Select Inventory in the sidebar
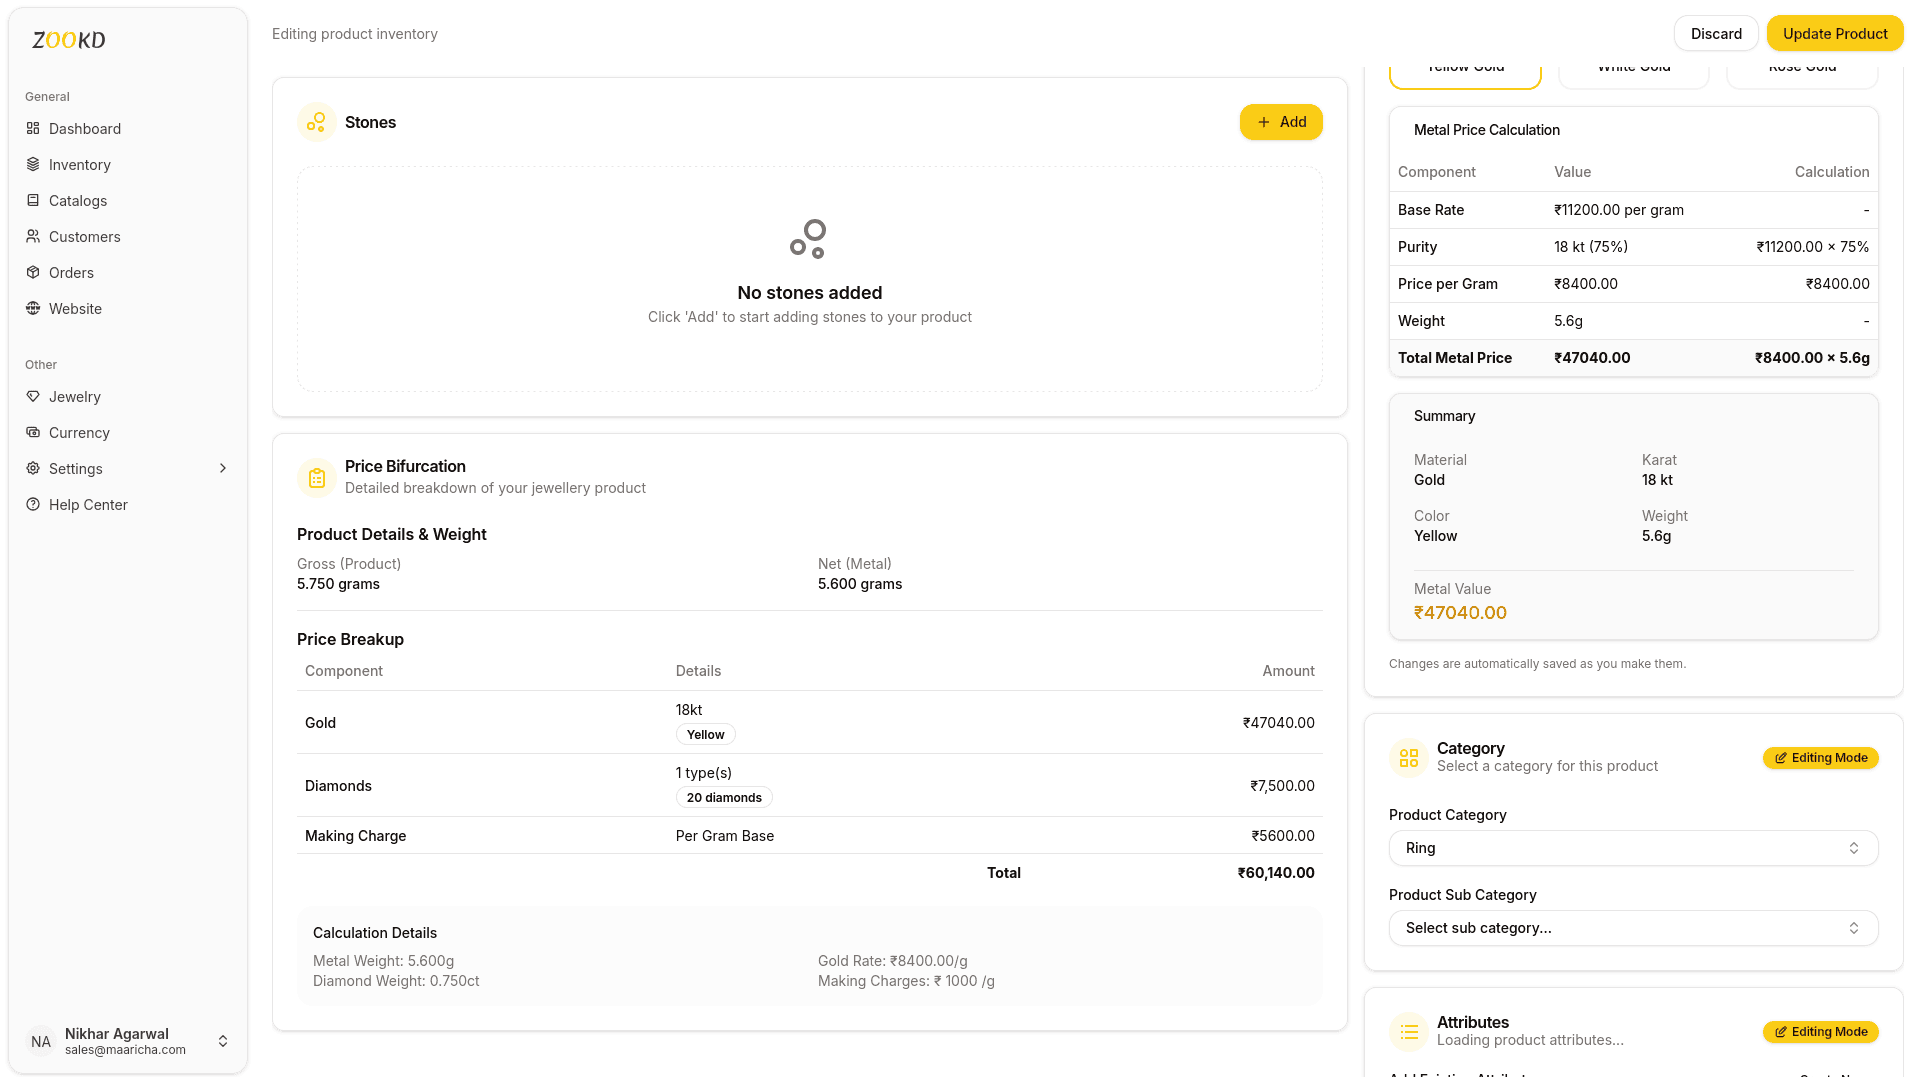The height and width of the screenshot is (1077, 1920). click(80, 164)
